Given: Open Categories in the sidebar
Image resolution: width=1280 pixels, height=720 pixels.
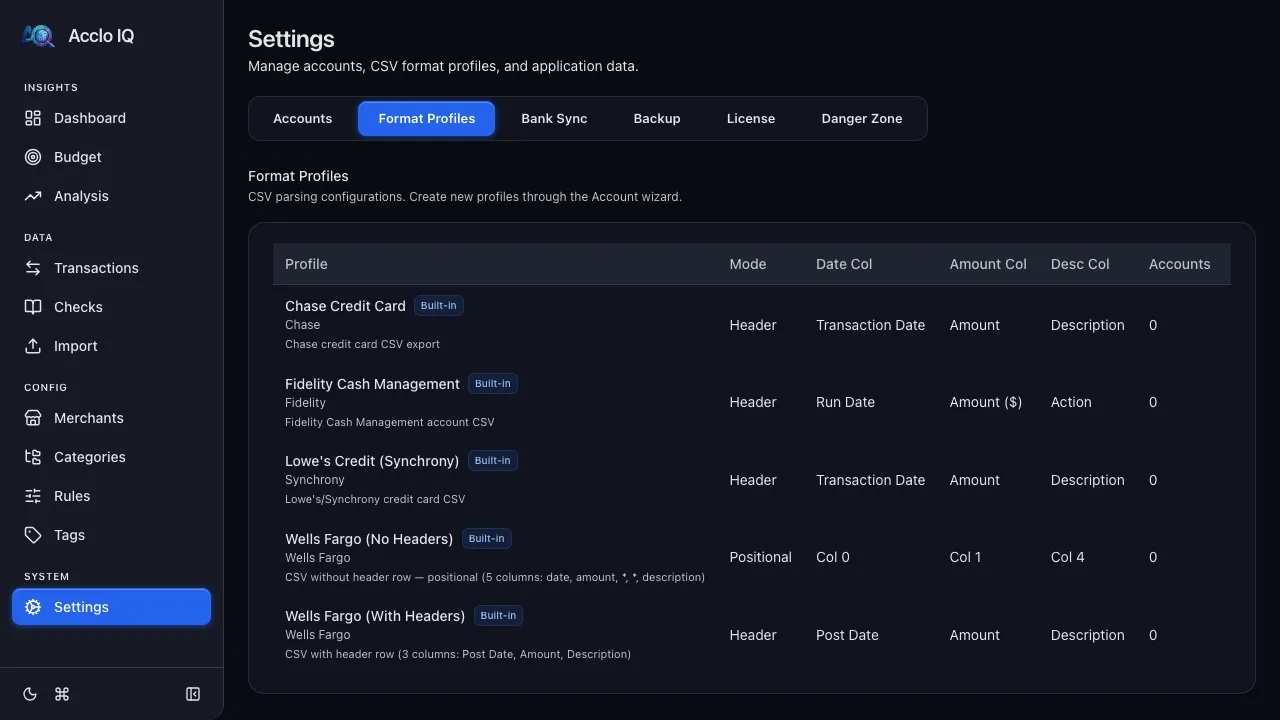Looking at the screenshot, I should (111, 457).
